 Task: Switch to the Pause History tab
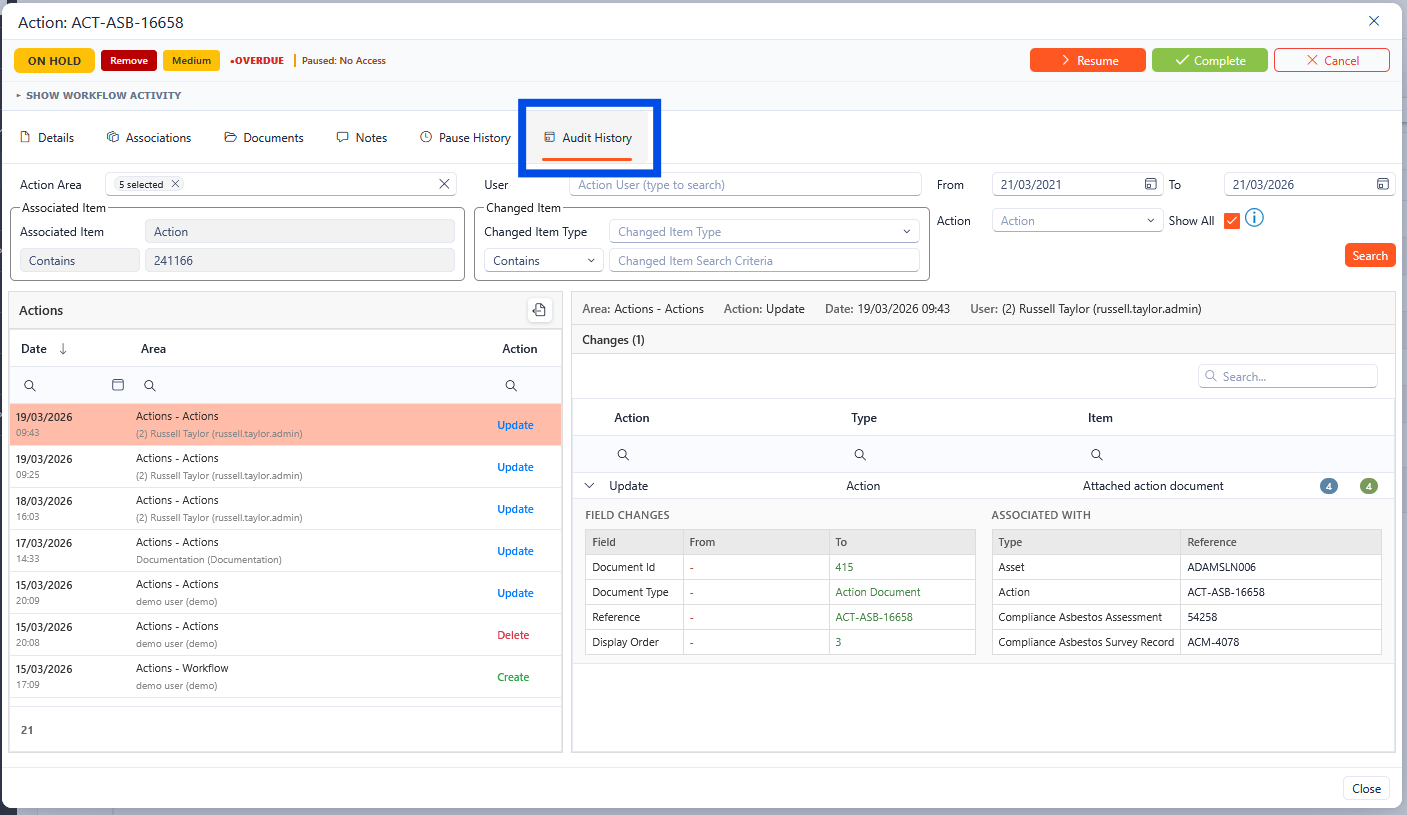coord(465,138)
